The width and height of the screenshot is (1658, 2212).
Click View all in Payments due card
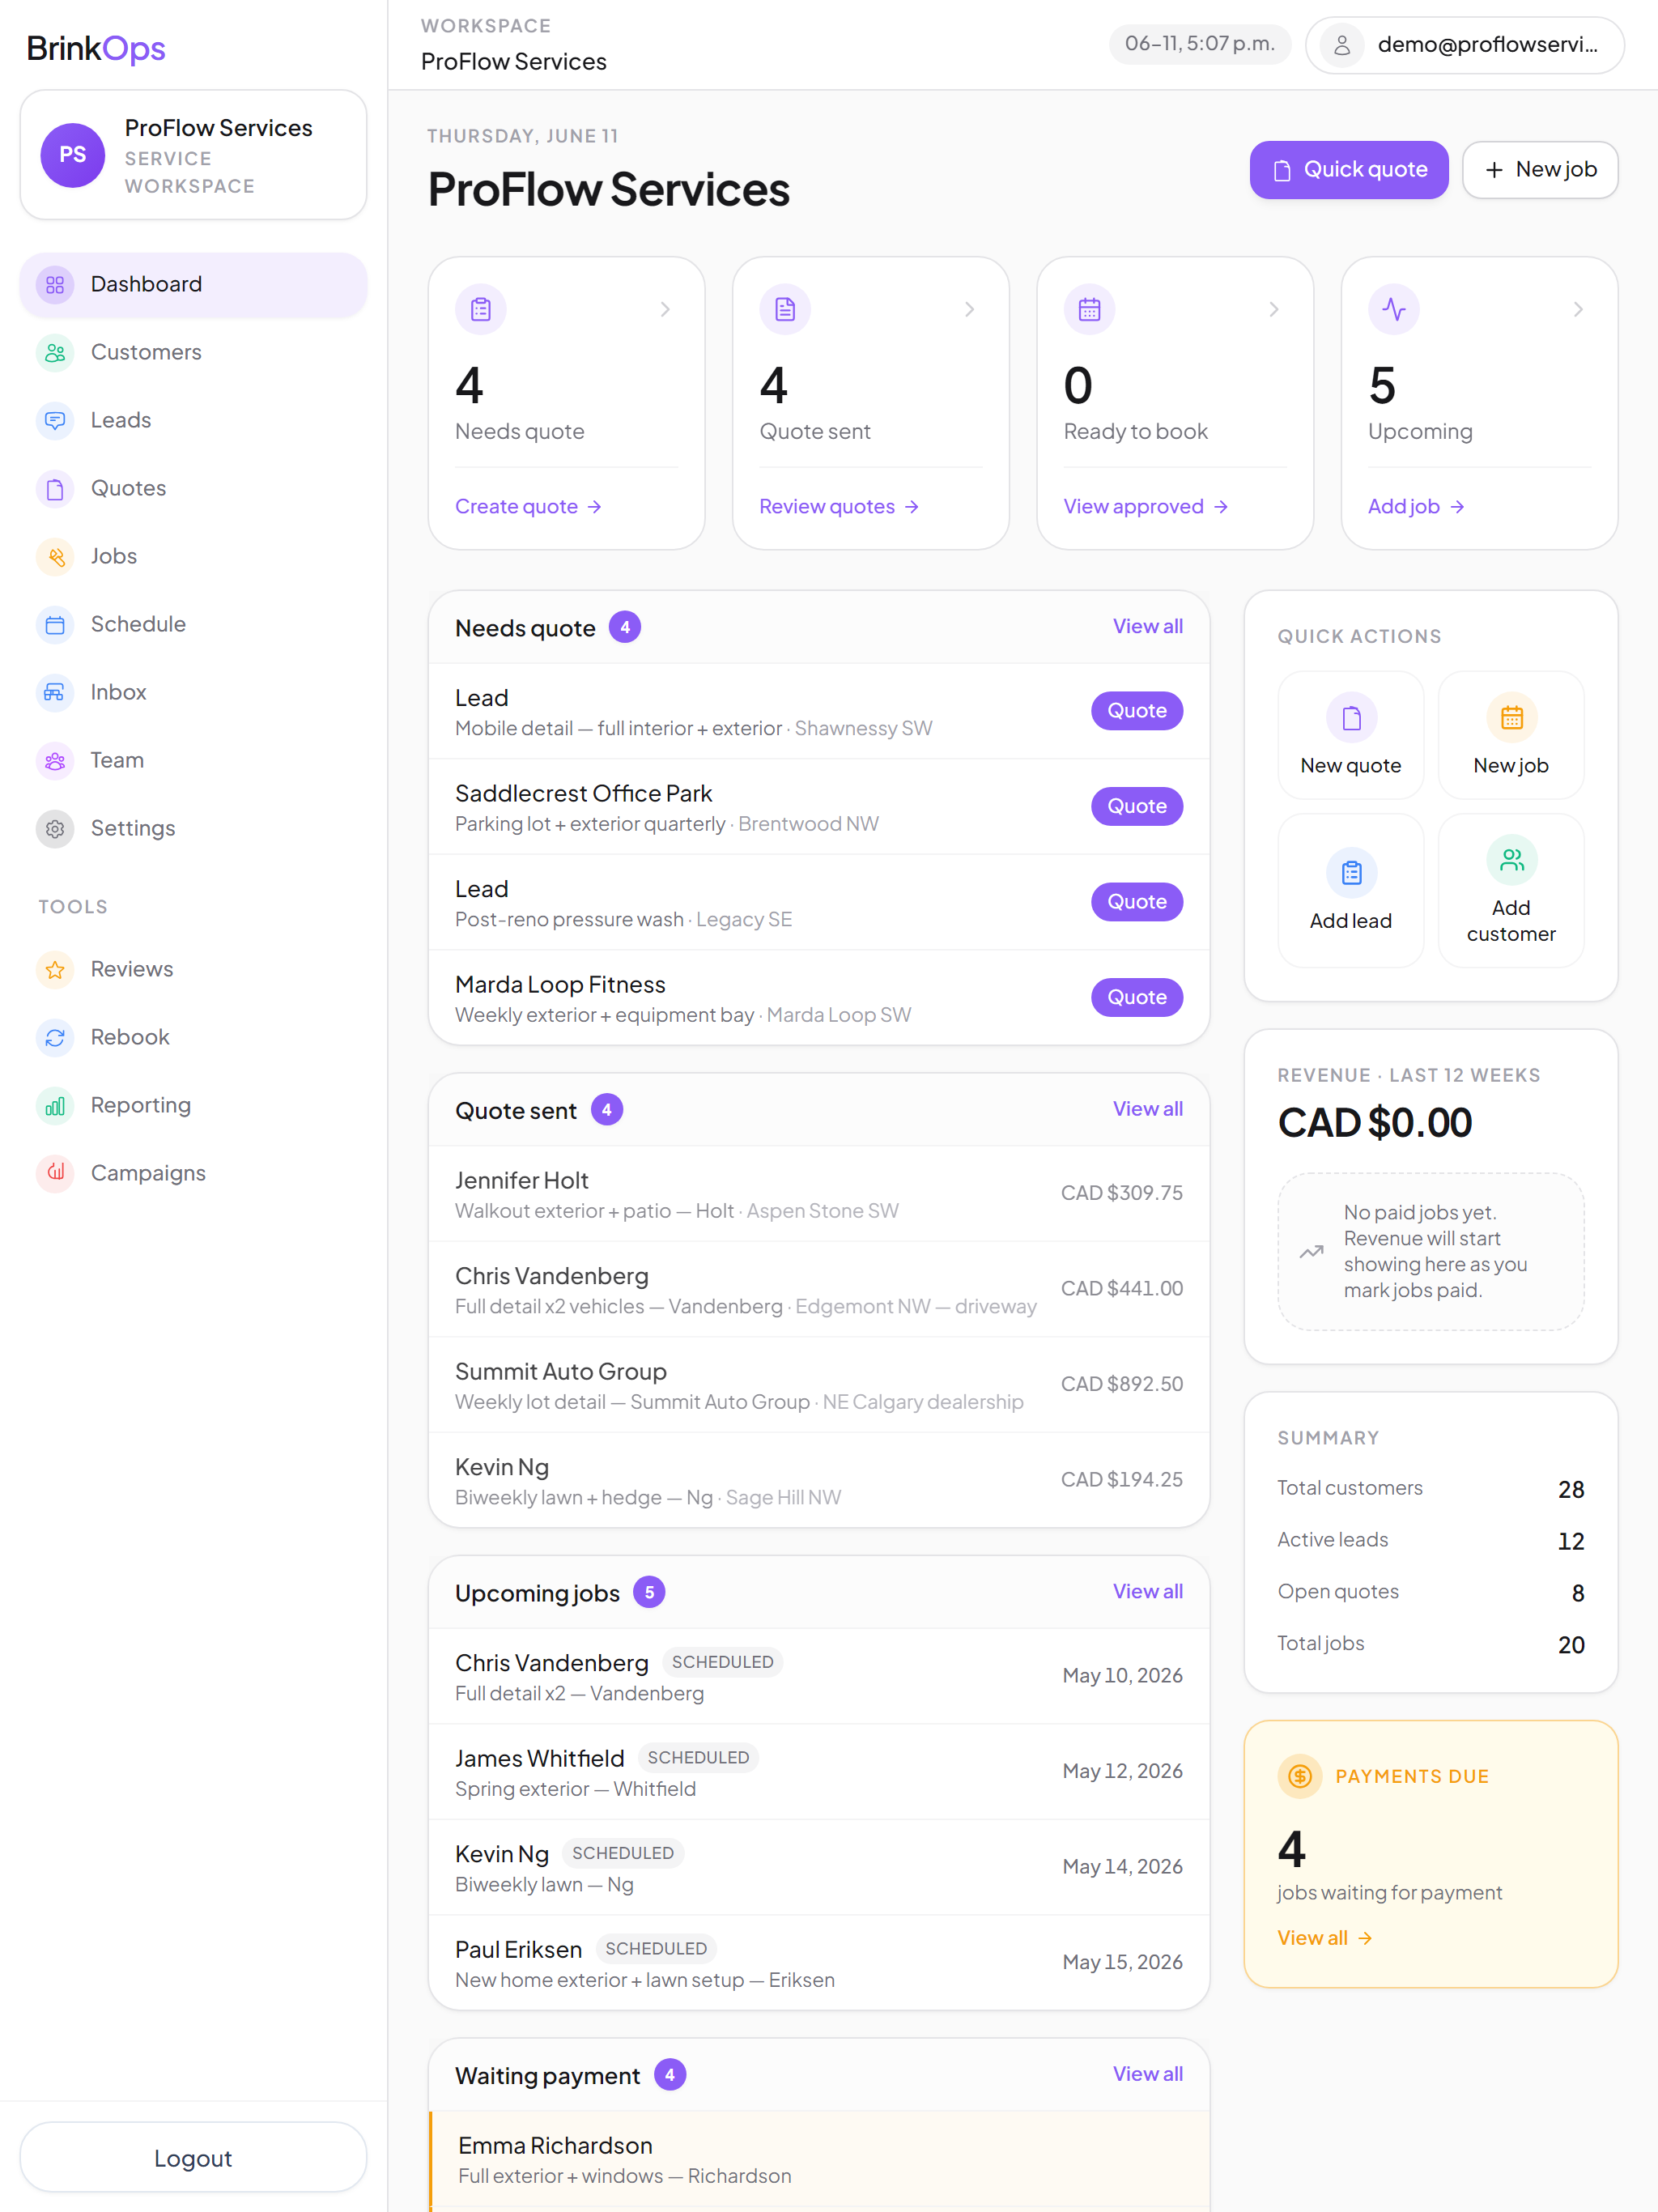click(1324, 1938)
